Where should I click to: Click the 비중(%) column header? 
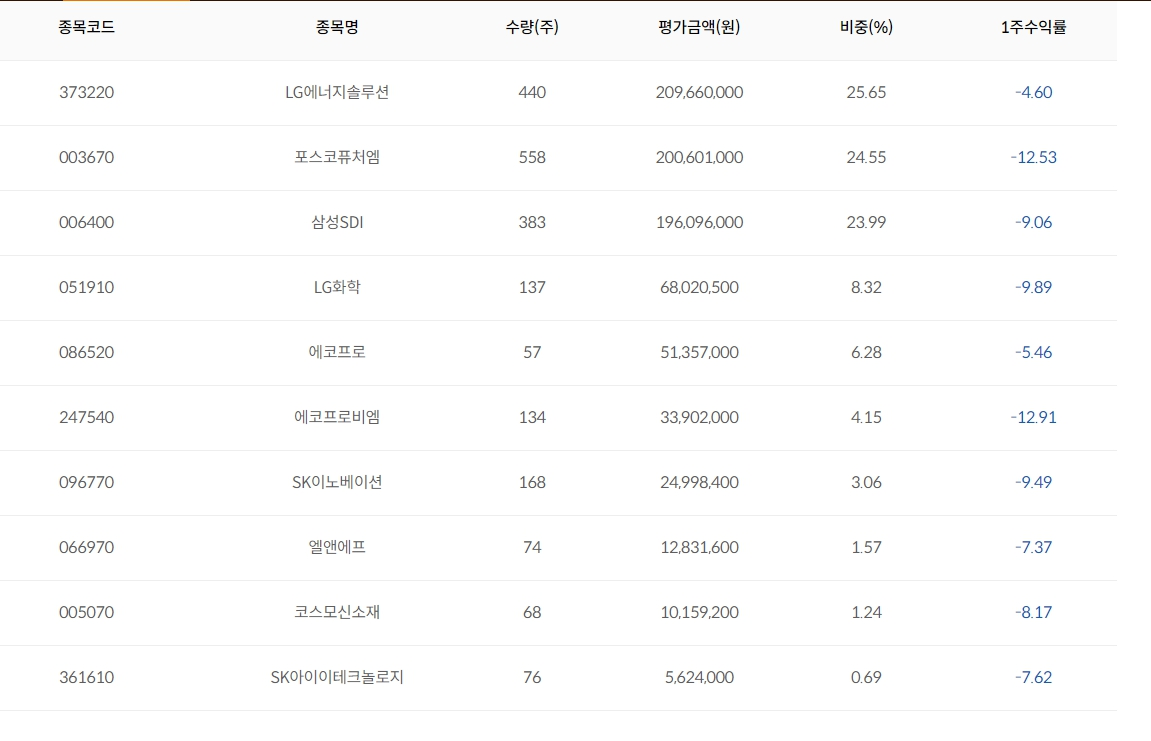click(x=866, y=28)
